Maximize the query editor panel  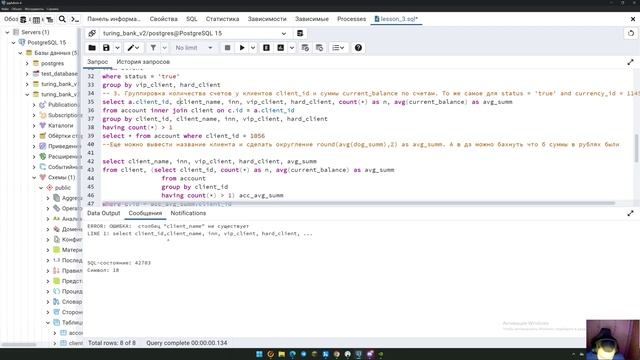pos(631,62)
